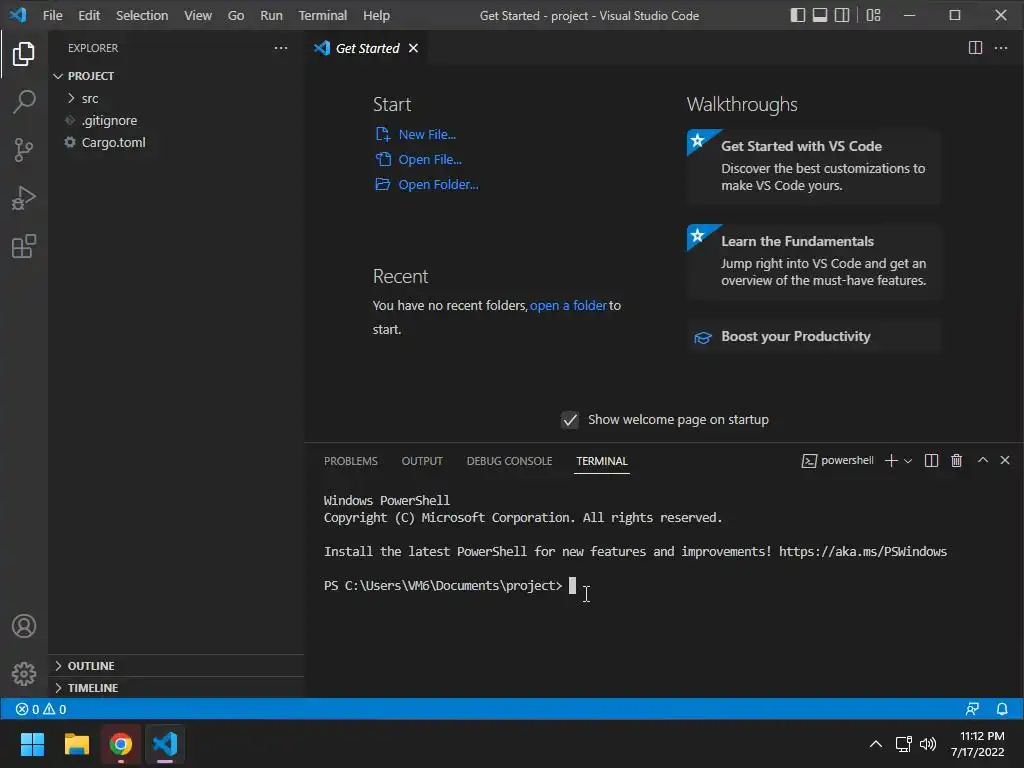Viewport: 1024px width, 768px height.
Task: Open the Accounts menu icon
Action: pos(24,626)
